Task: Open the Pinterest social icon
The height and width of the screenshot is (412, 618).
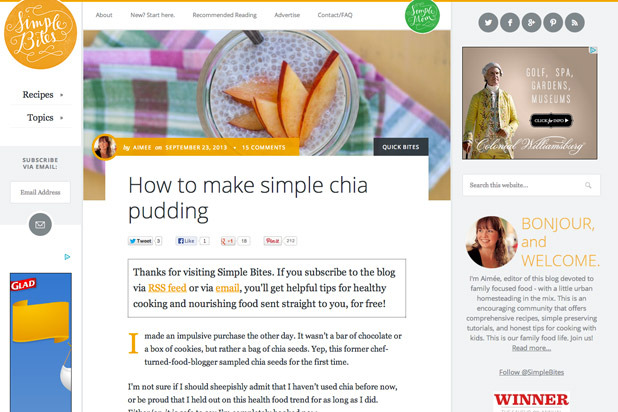Action: click(553, 22)
